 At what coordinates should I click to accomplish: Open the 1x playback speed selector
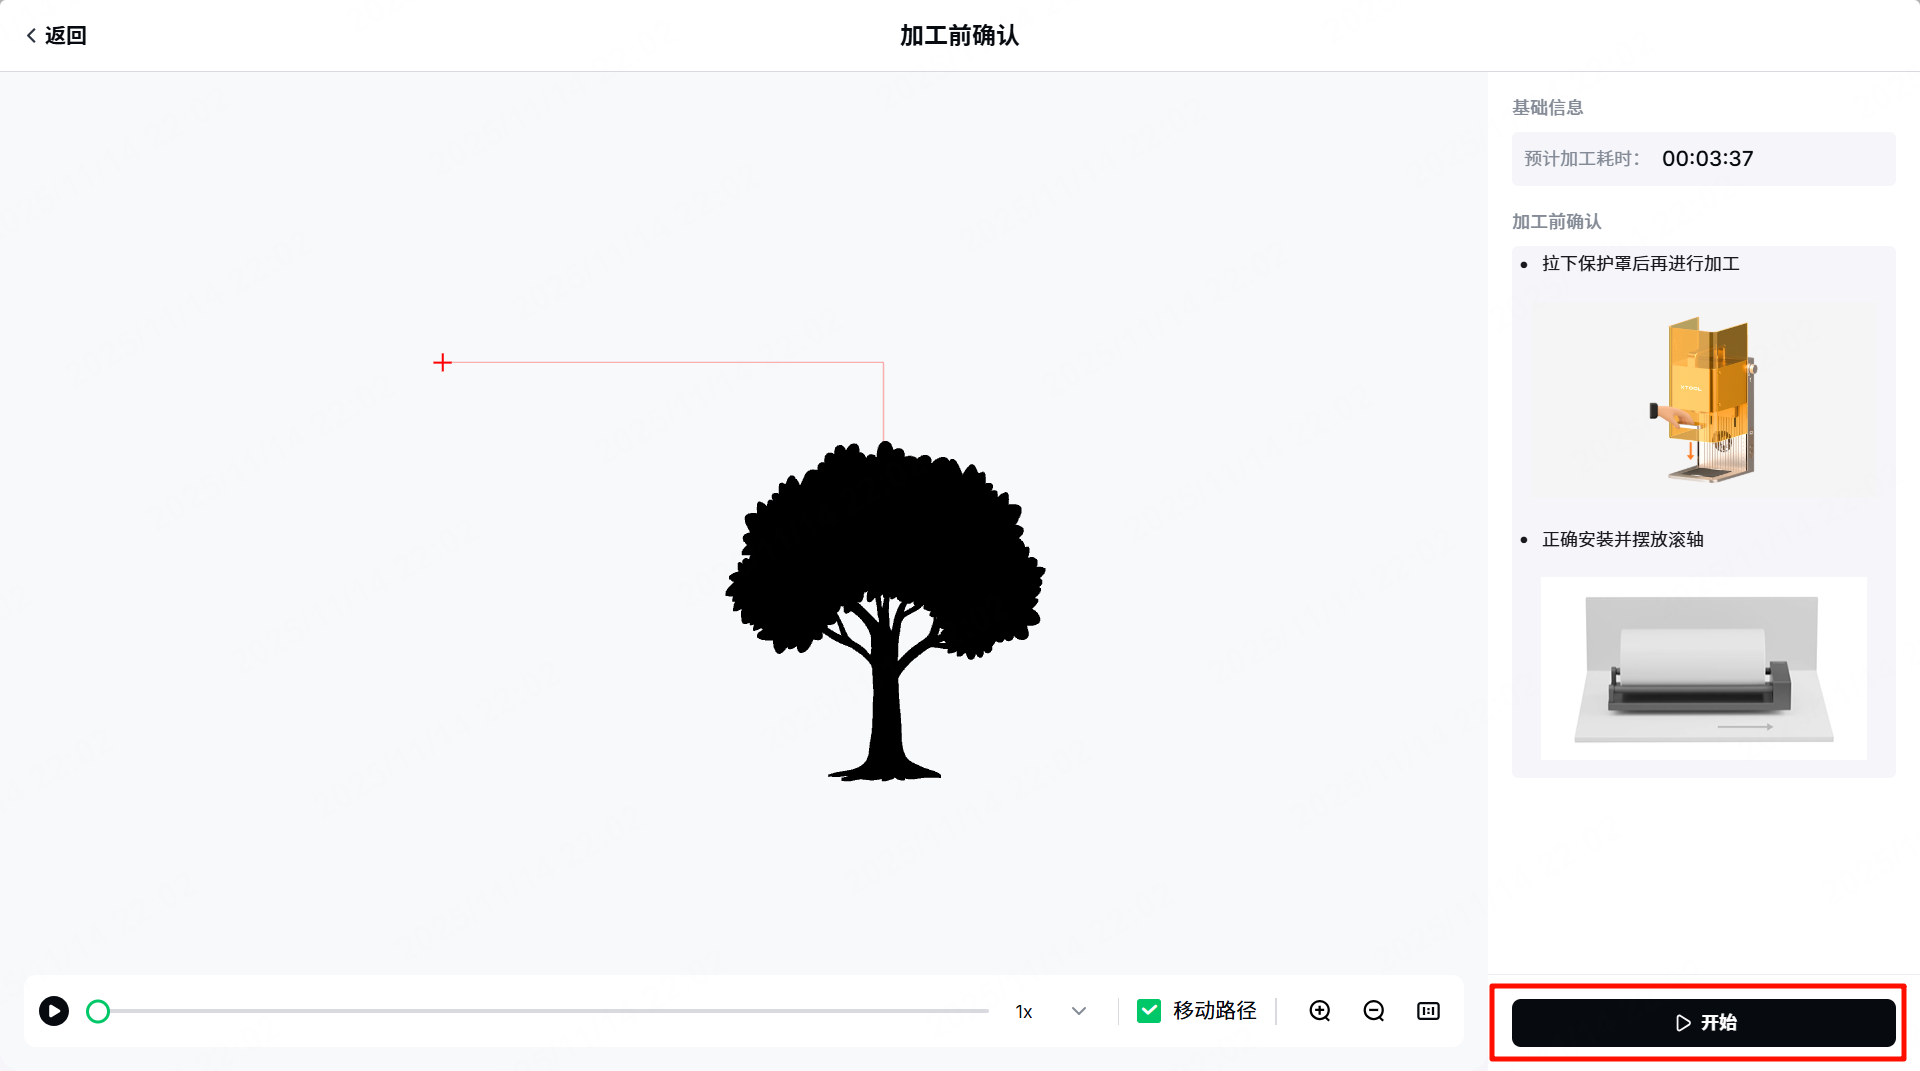point(1024,1012)
